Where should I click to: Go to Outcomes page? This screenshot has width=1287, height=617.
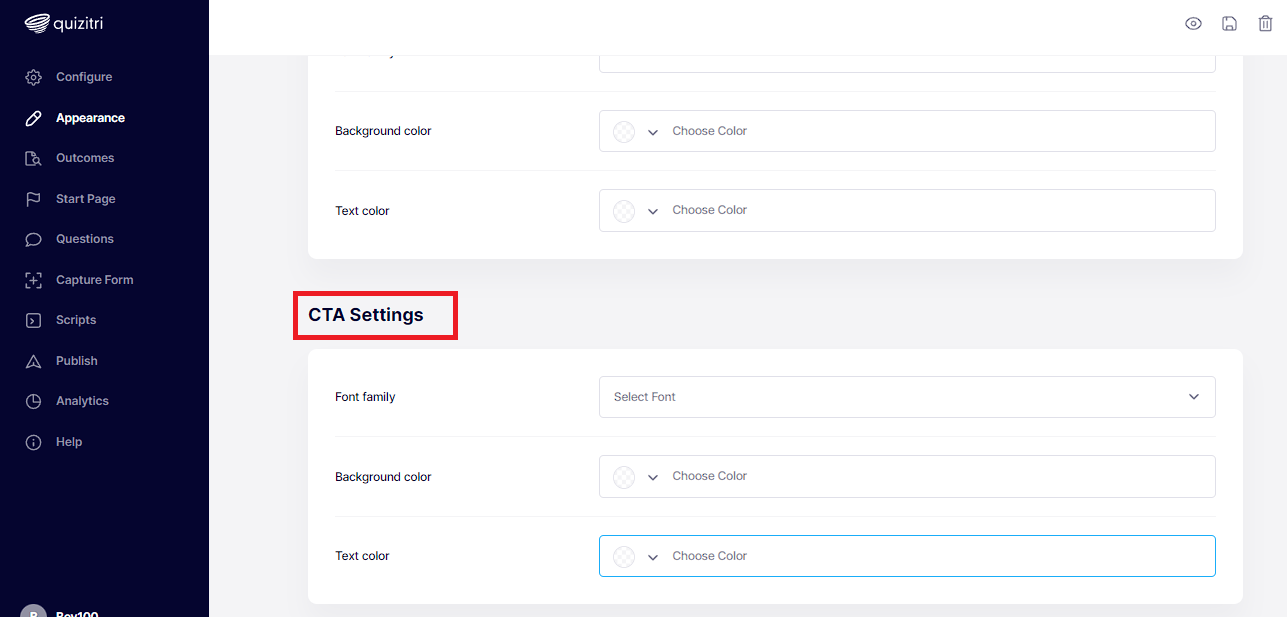click(x=85, y=158)
